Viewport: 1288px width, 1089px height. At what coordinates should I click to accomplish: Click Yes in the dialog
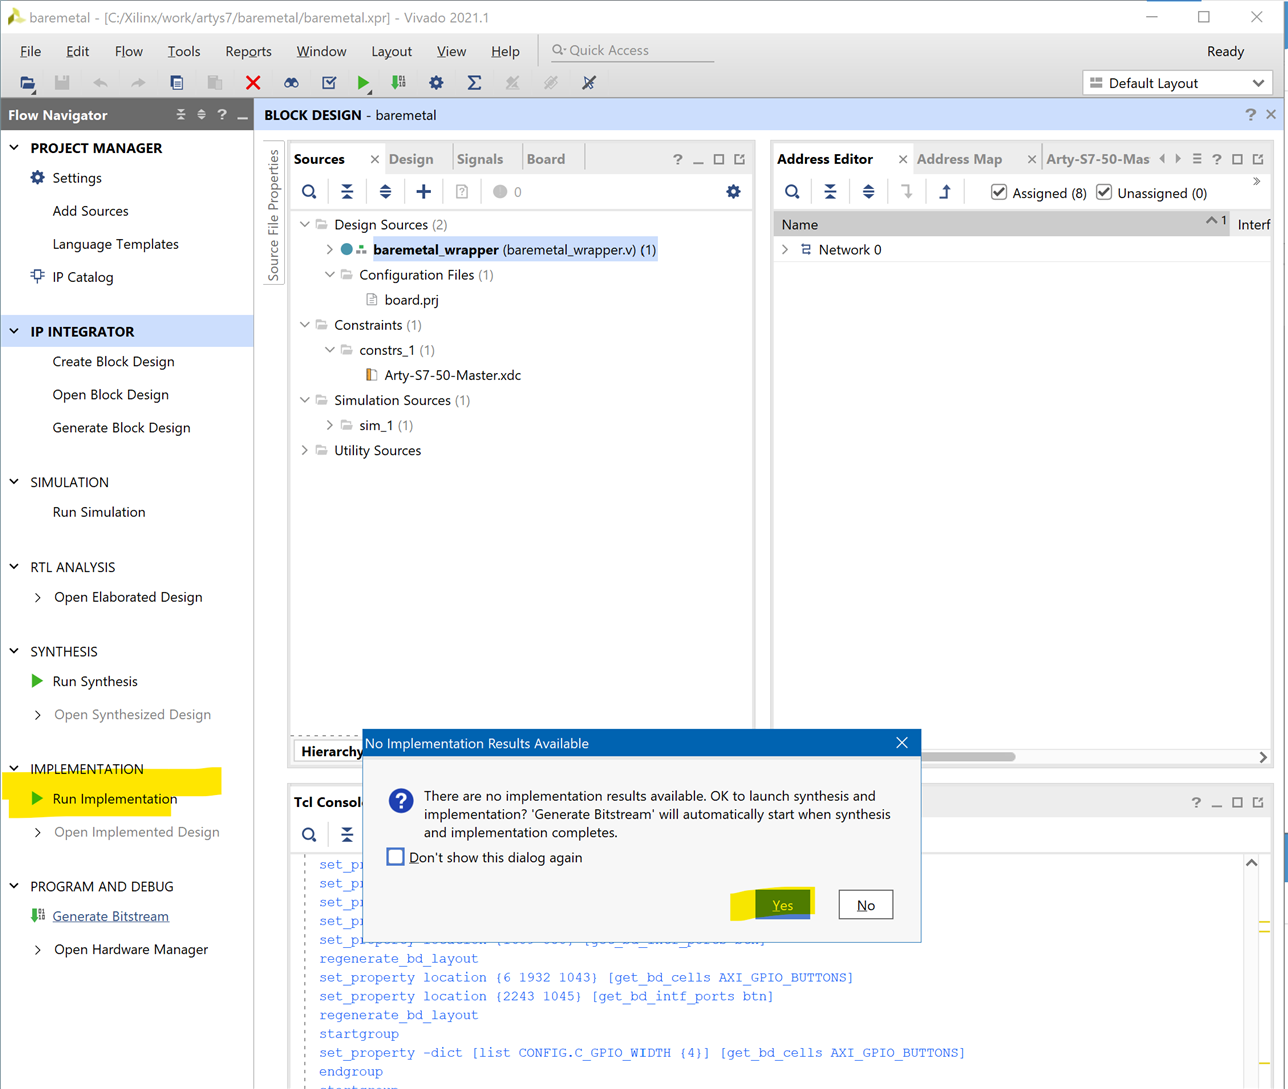(x=782, y=905)
